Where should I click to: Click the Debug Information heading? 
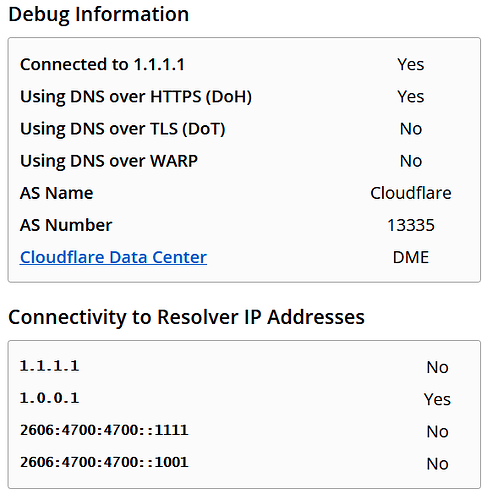(x=99, y=14)
